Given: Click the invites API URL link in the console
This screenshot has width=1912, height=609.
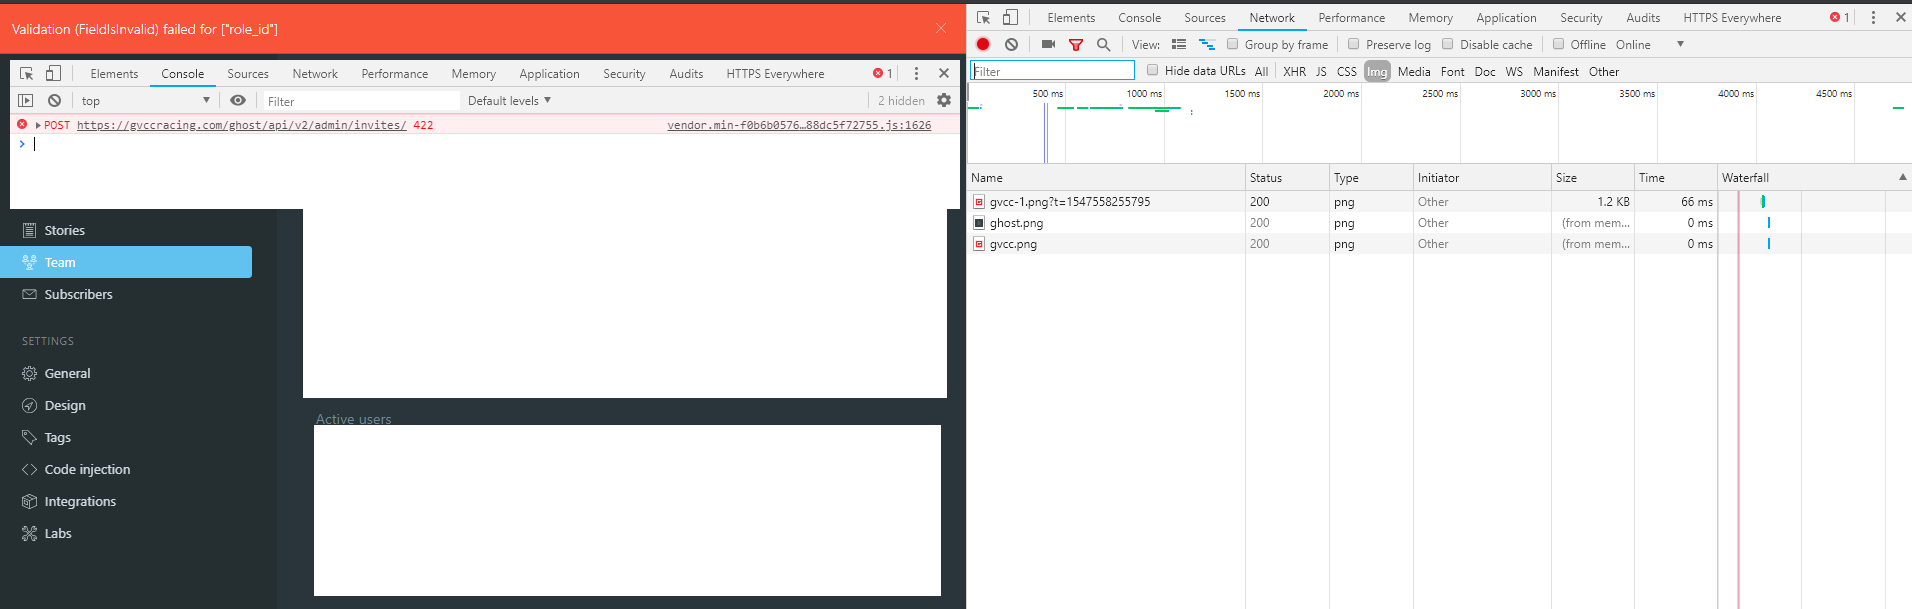Looking at the screenshot, I should (x=241, y=125).
